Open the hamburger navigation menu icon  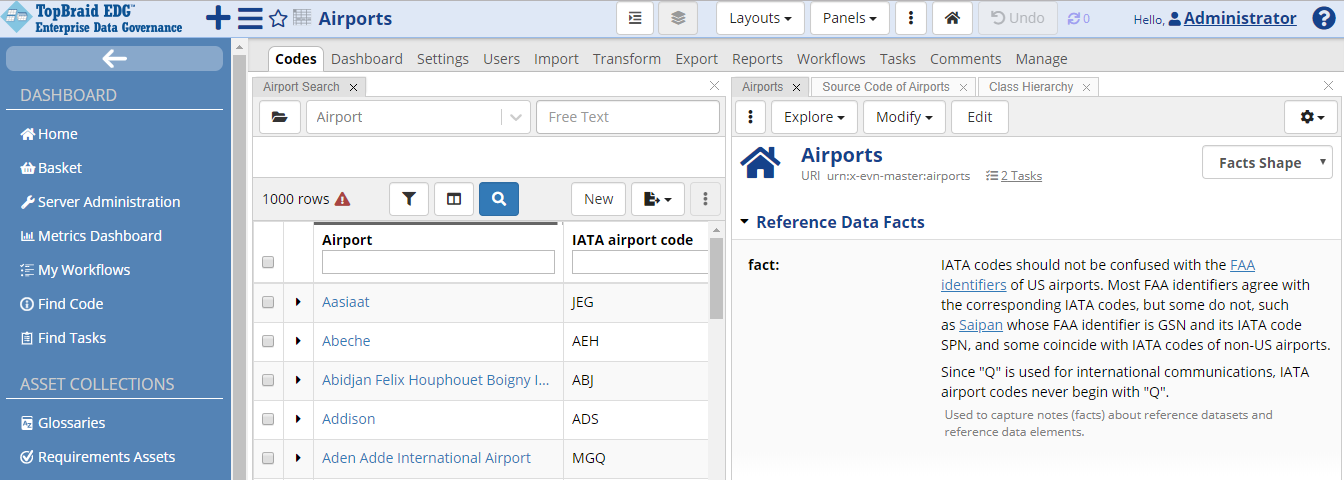pyautogui.click(x=250, y=18)
